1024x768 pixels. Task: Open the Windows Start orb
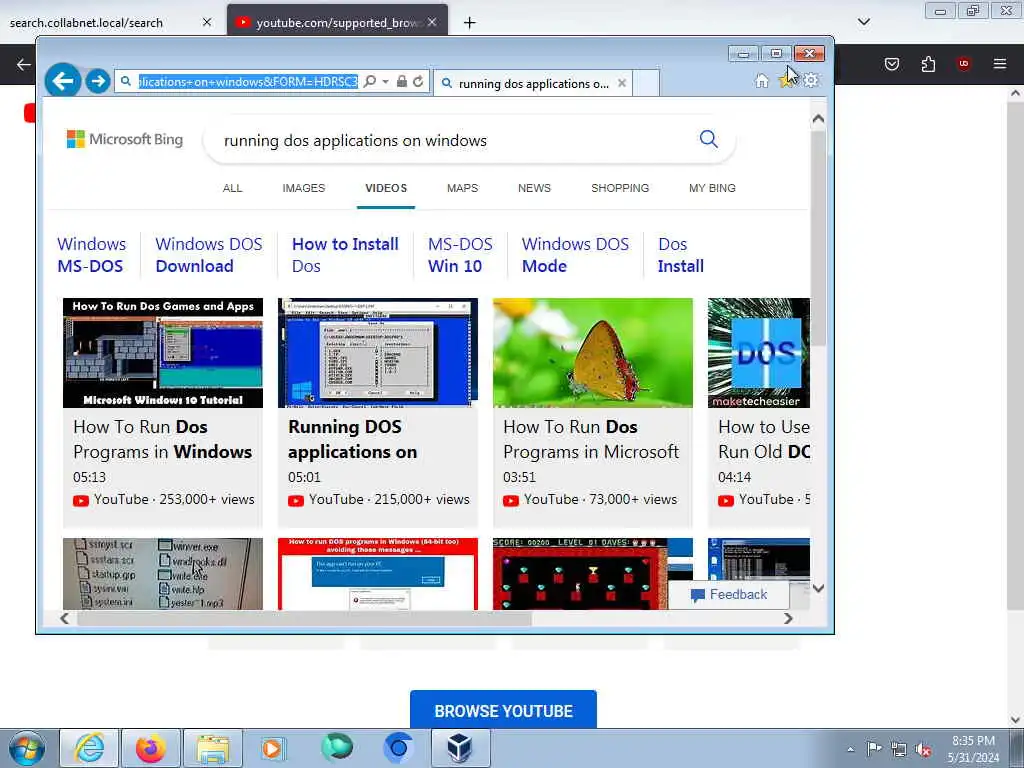tap(27, 748)
